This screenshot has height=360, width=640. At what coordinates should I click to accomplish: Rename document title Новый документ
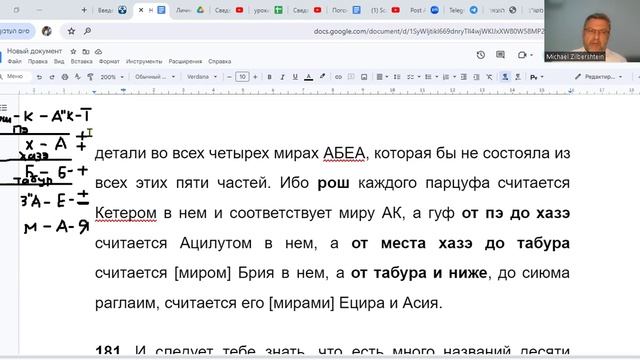coord(34,51)
